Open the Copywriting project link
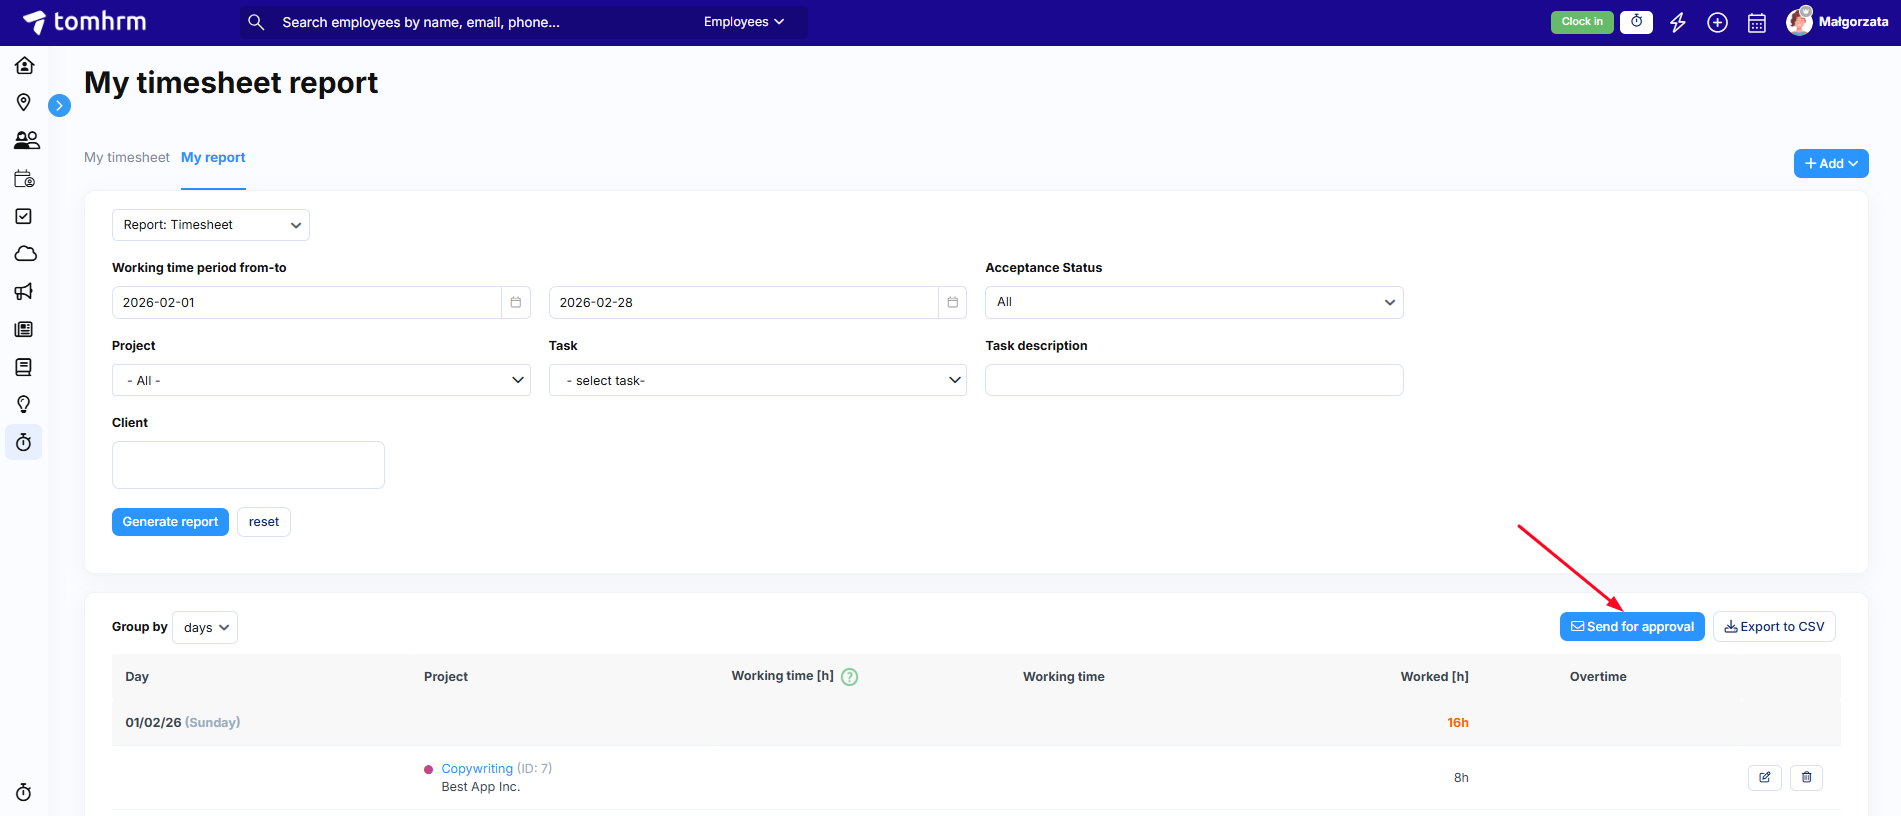 coord(477,769)
